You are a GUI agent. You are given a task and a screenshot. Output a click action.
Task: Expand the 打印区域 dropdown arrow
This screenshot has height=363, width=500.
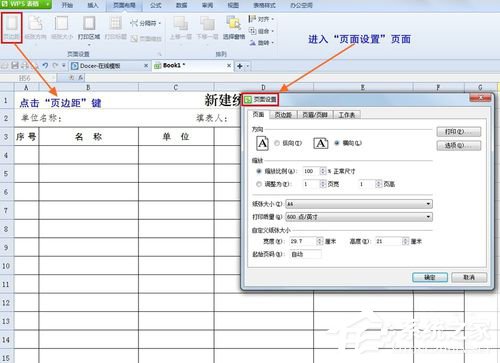pos(89,44)
